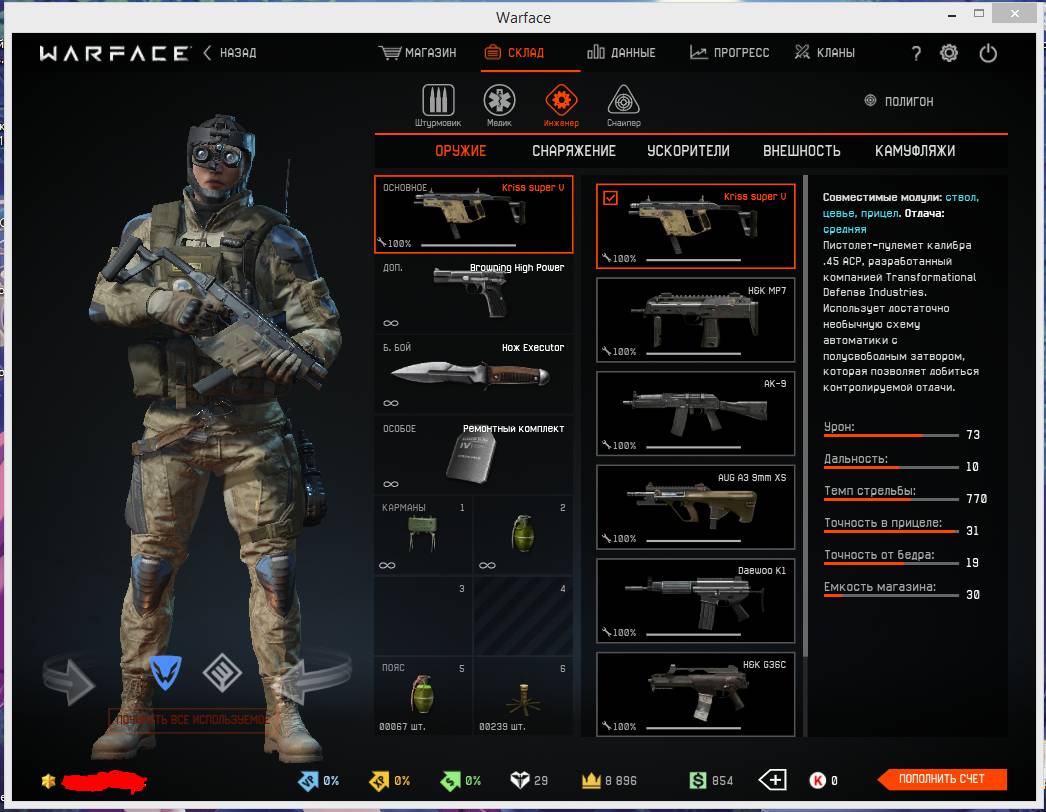Click the прицел module link

pos(879,214)
